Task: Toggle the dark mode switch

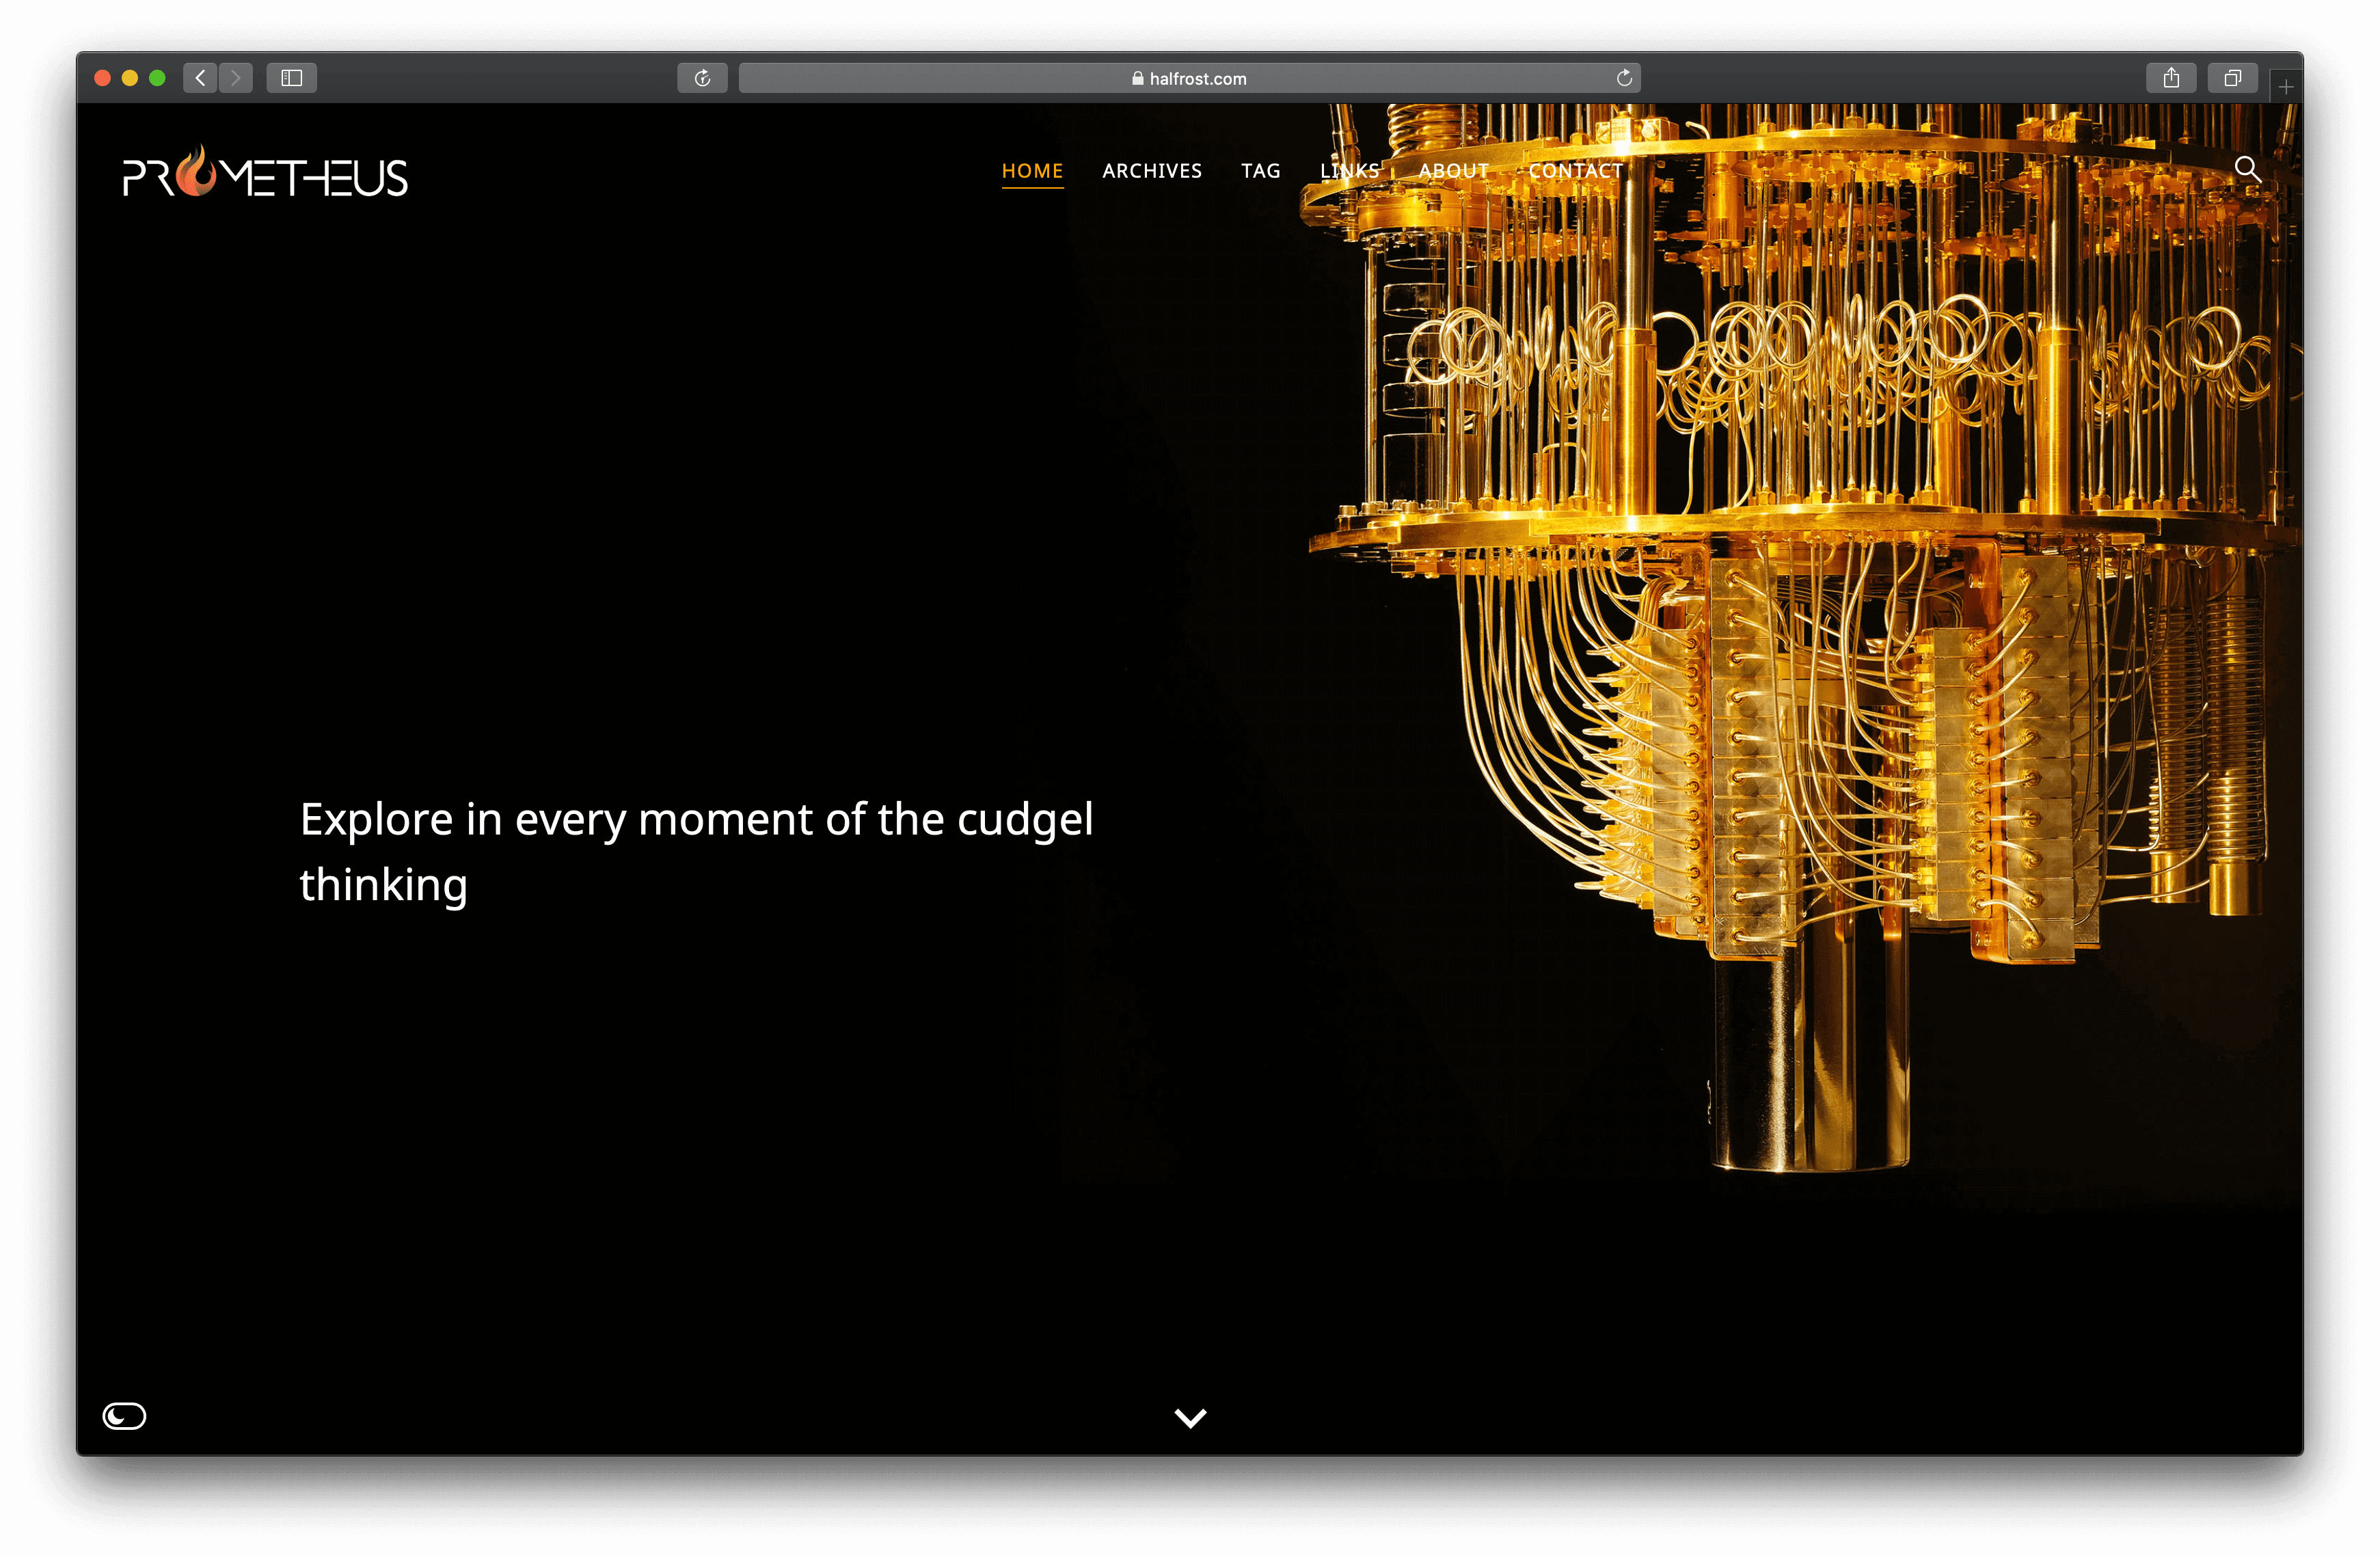Action: pyautogui.click(x=124, y=1415)
